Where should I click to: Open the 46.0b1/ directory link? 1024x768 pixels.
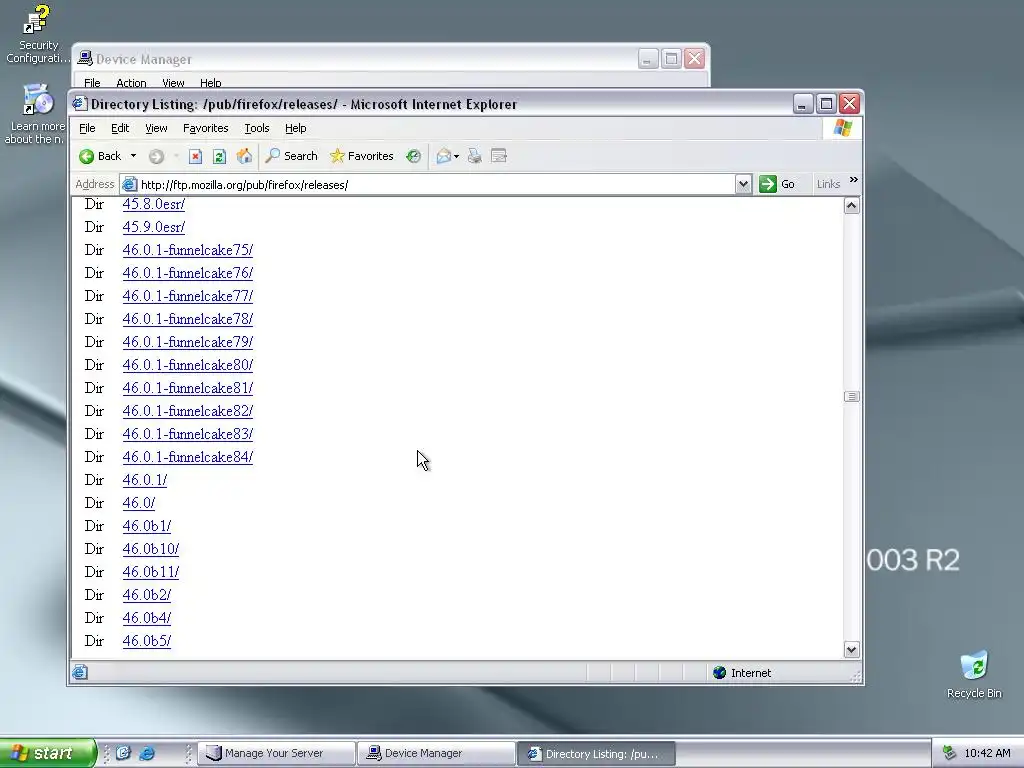click(x=146, y=526)
